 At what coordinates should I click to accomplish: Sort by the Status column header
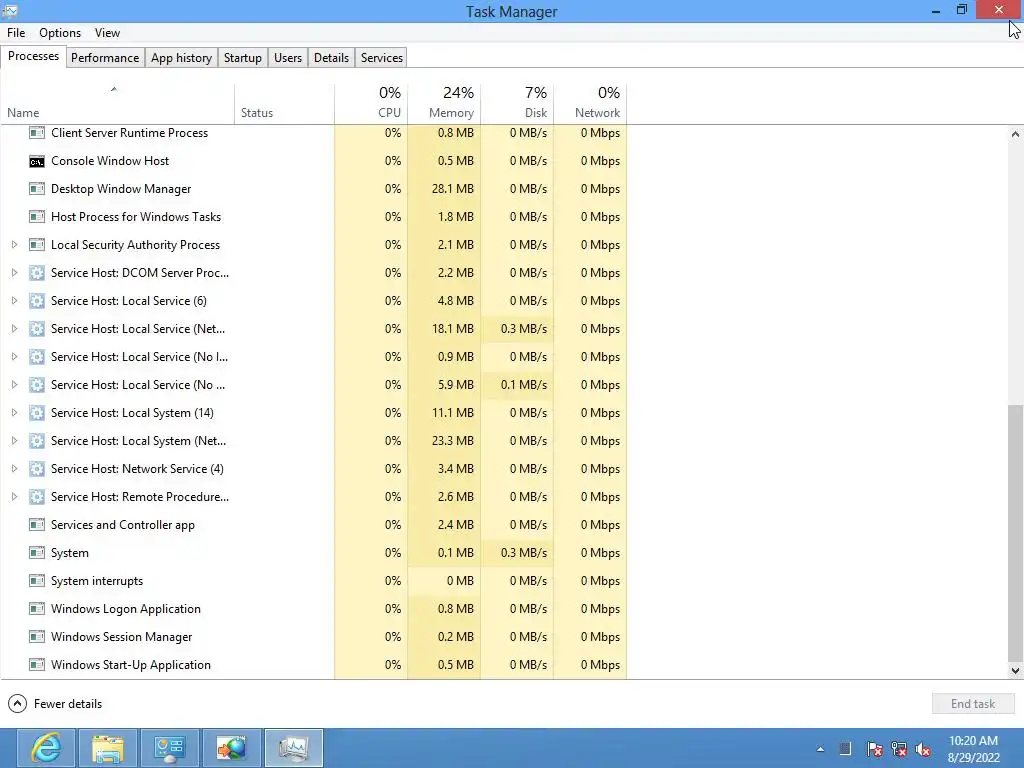[x=284, y=104]
